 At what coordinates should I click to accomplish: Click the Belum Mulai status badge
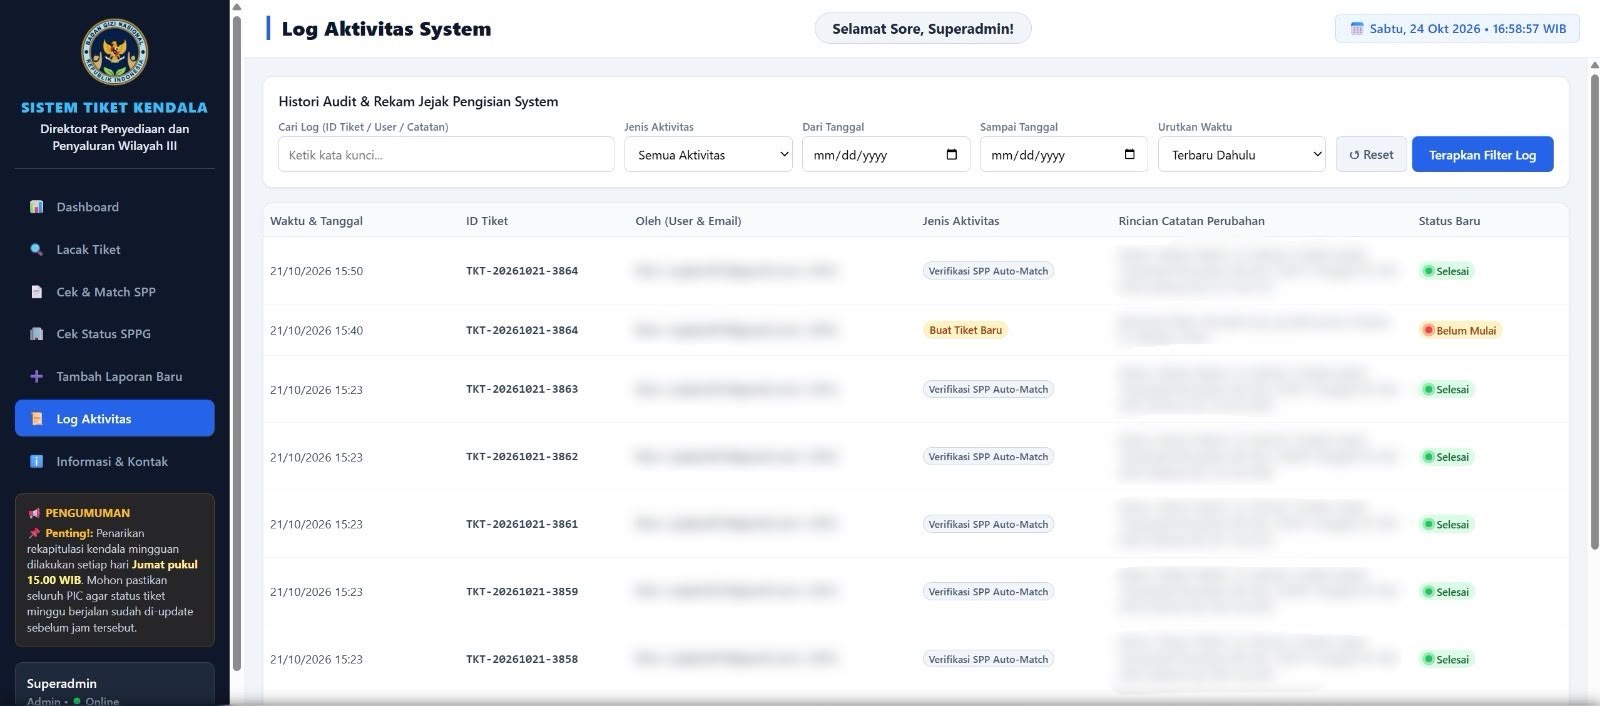coord(1460,330)
